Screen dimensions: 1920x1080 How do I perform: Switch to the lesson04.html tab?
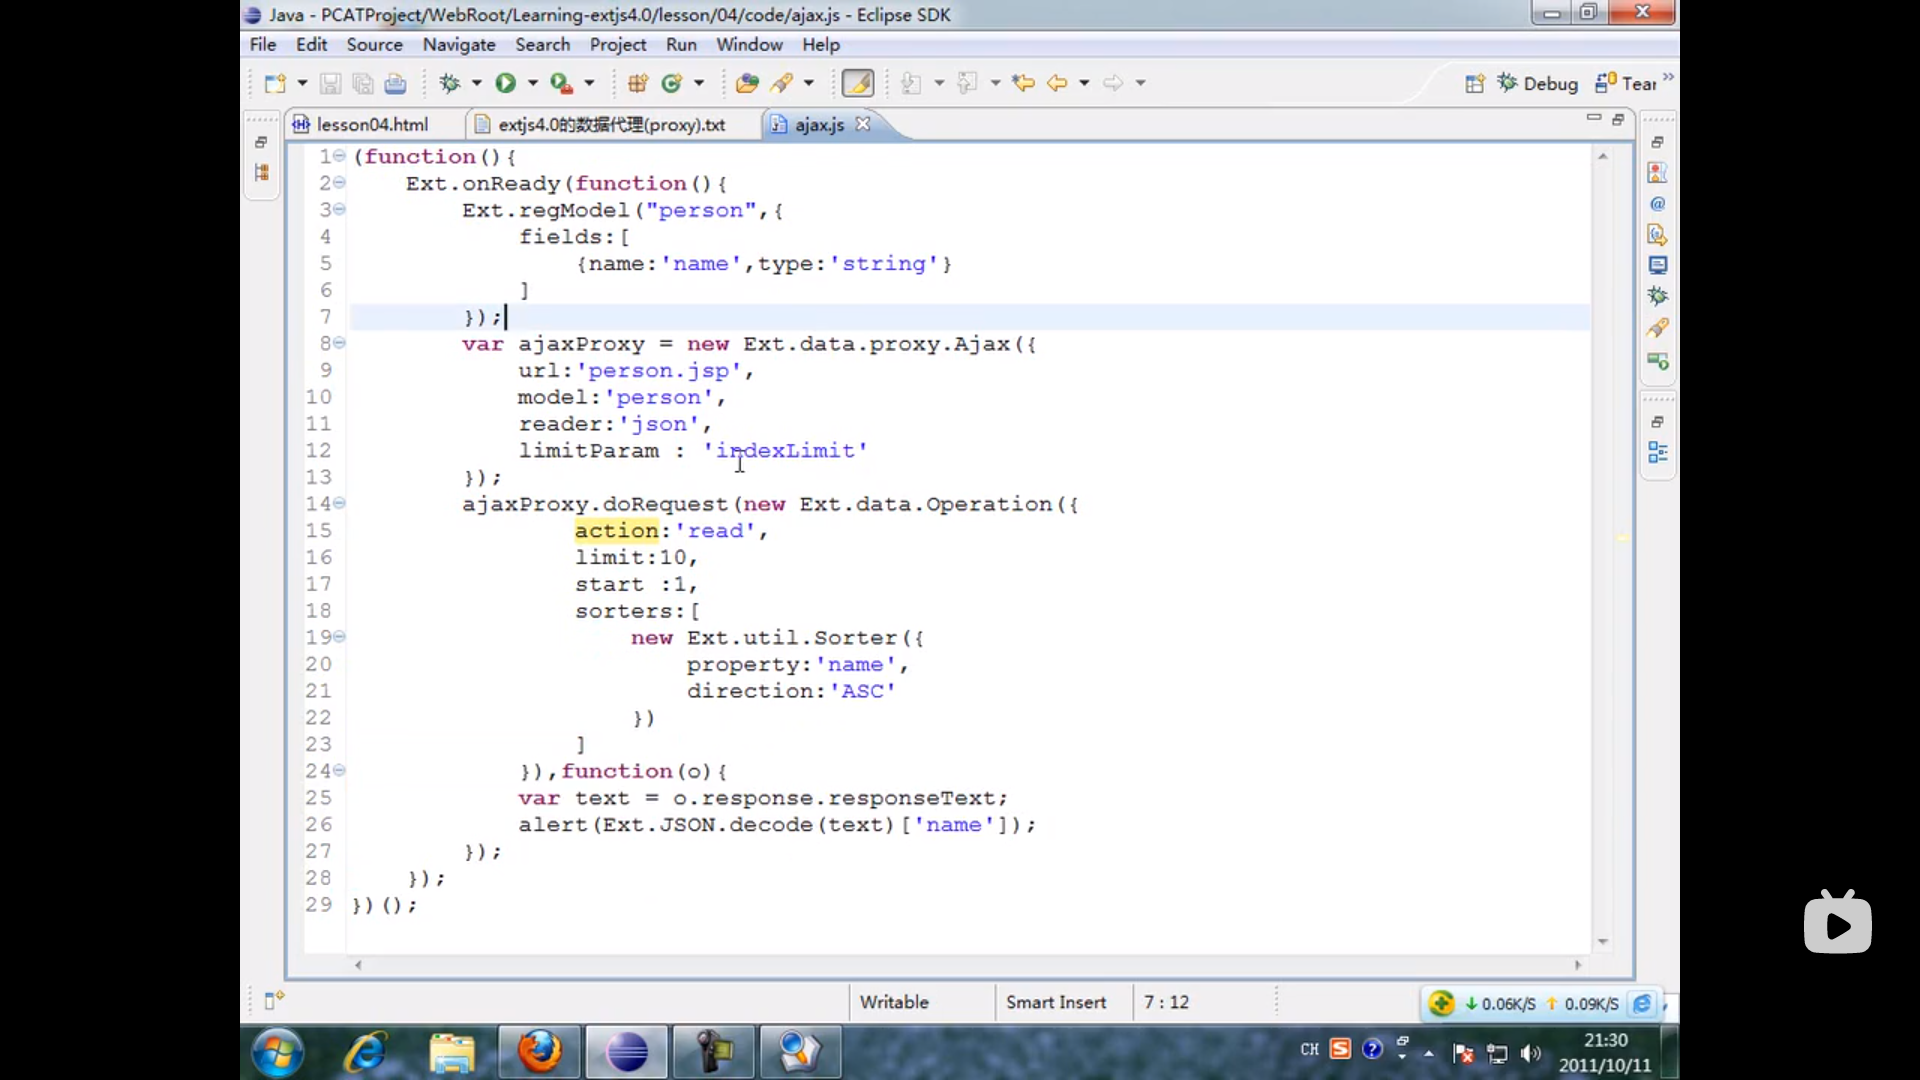tap(371, 125)
